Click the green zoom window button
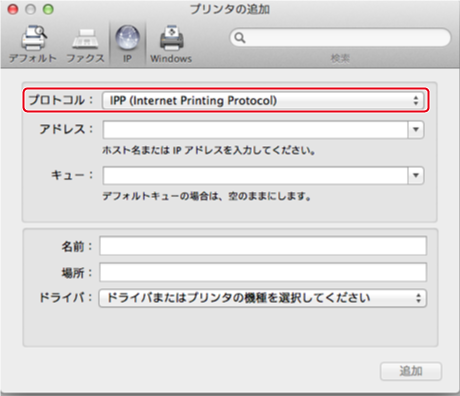Viewport: 460px width, 396px height. 48,9
